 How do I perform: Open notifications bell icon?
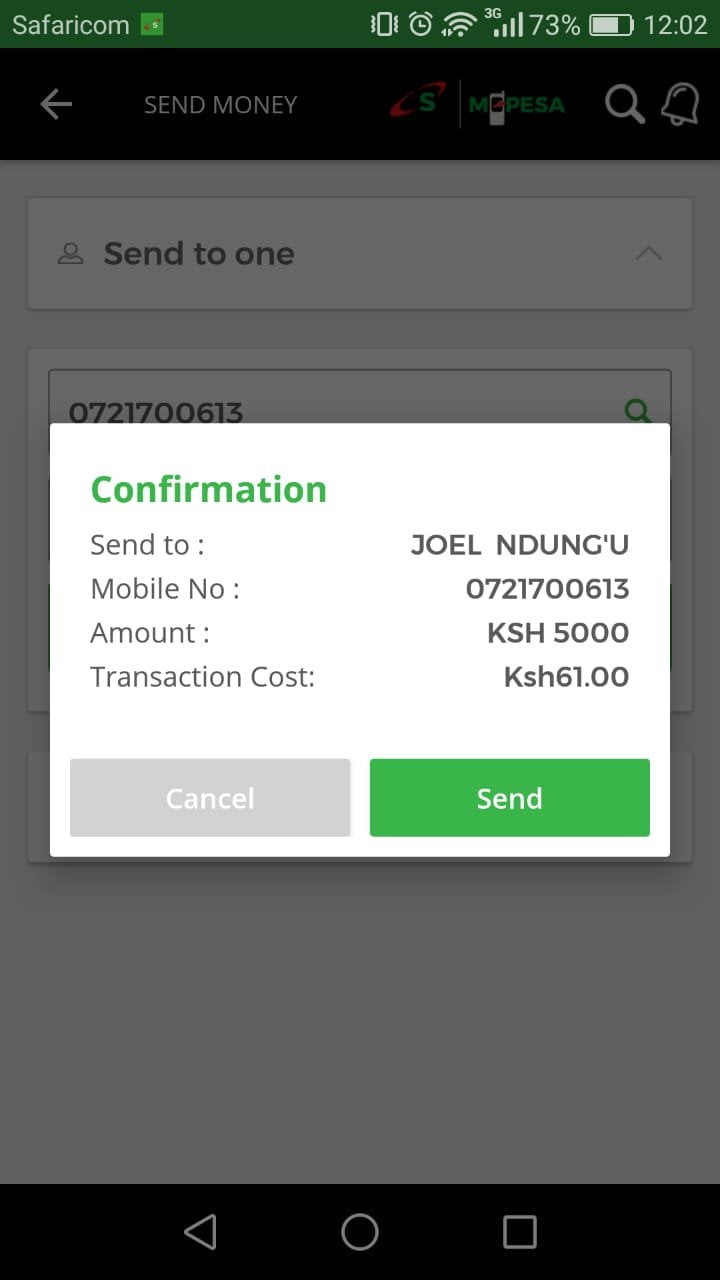tap(680, 104)
